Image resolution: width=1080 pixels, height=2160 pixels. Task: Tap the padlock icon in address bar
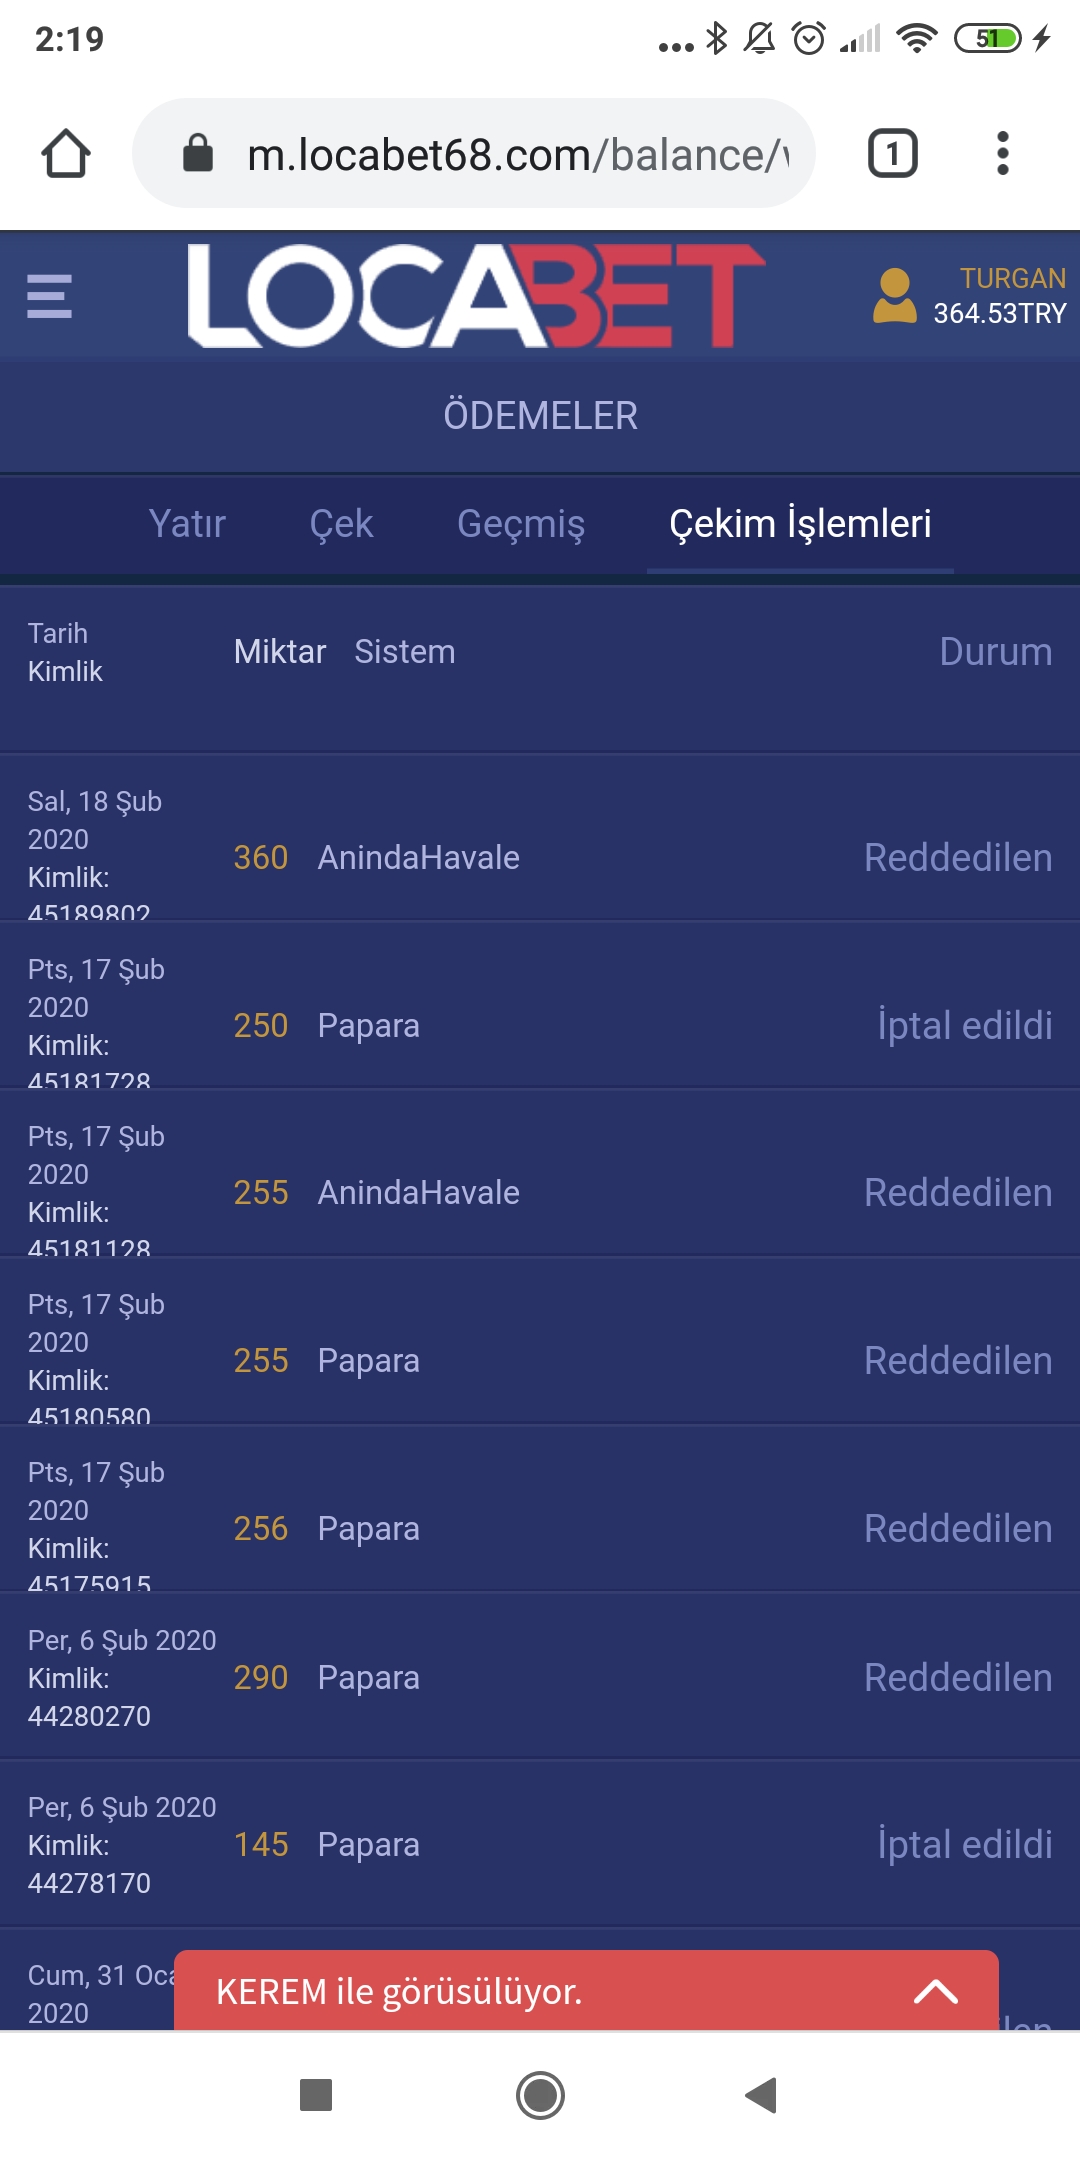pos(198,154)
